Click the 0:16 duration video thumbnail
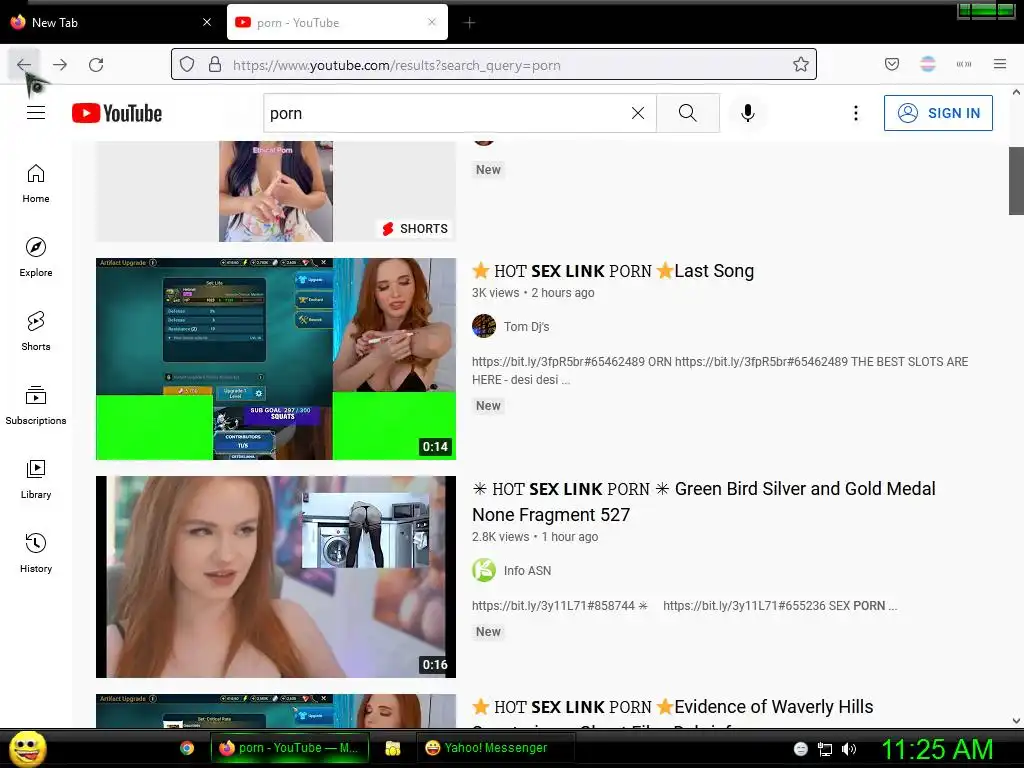The height and width of the screenshot is (768, 1024). (x=276, y=577)
